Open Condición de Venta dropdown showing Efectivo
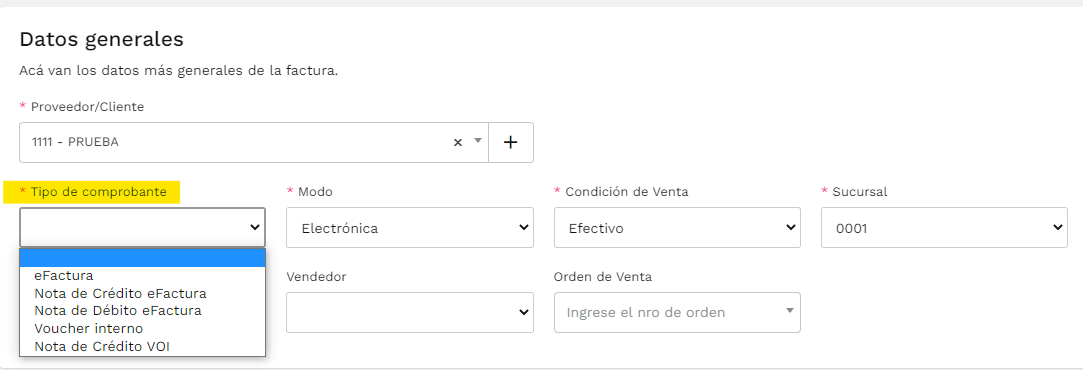The height and width of the screenshot is (370, 1083). point(677,227)
